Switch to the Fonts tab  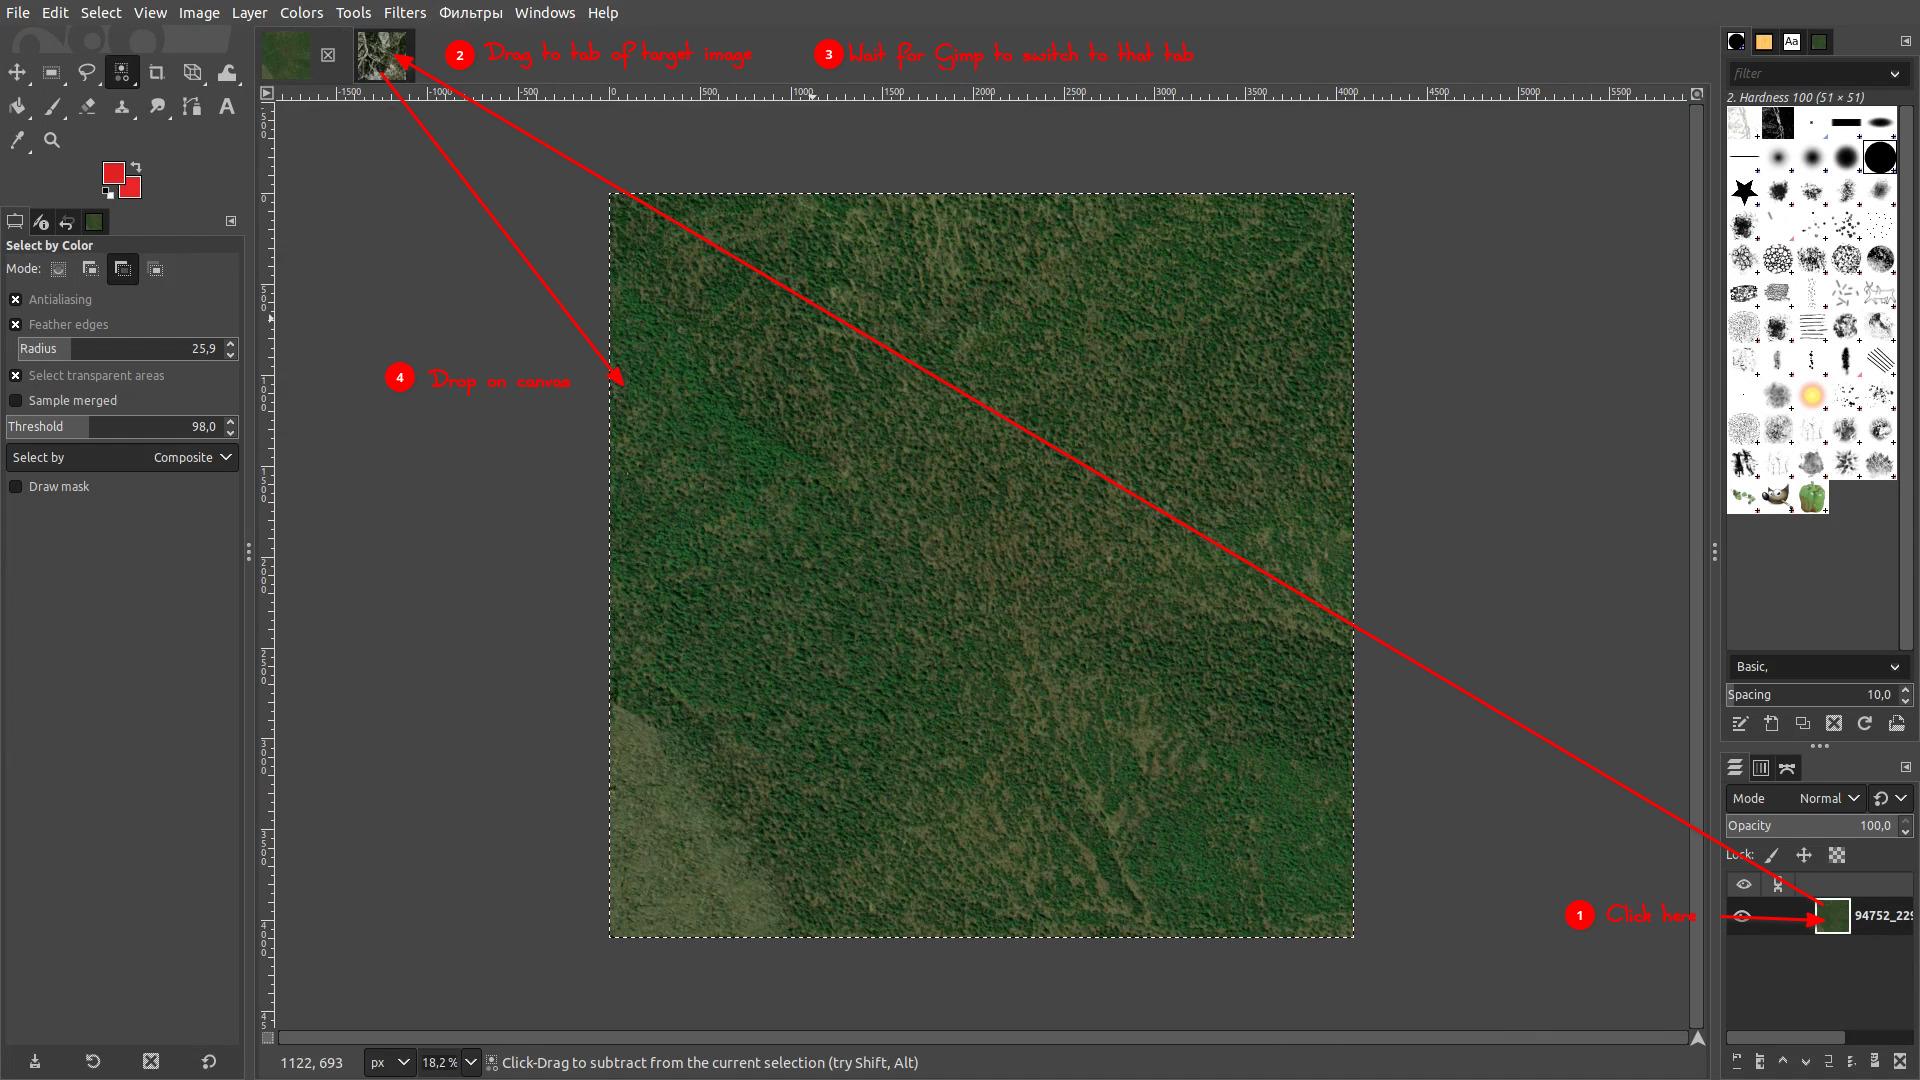pyautogui.click(x=1791, y=42)
